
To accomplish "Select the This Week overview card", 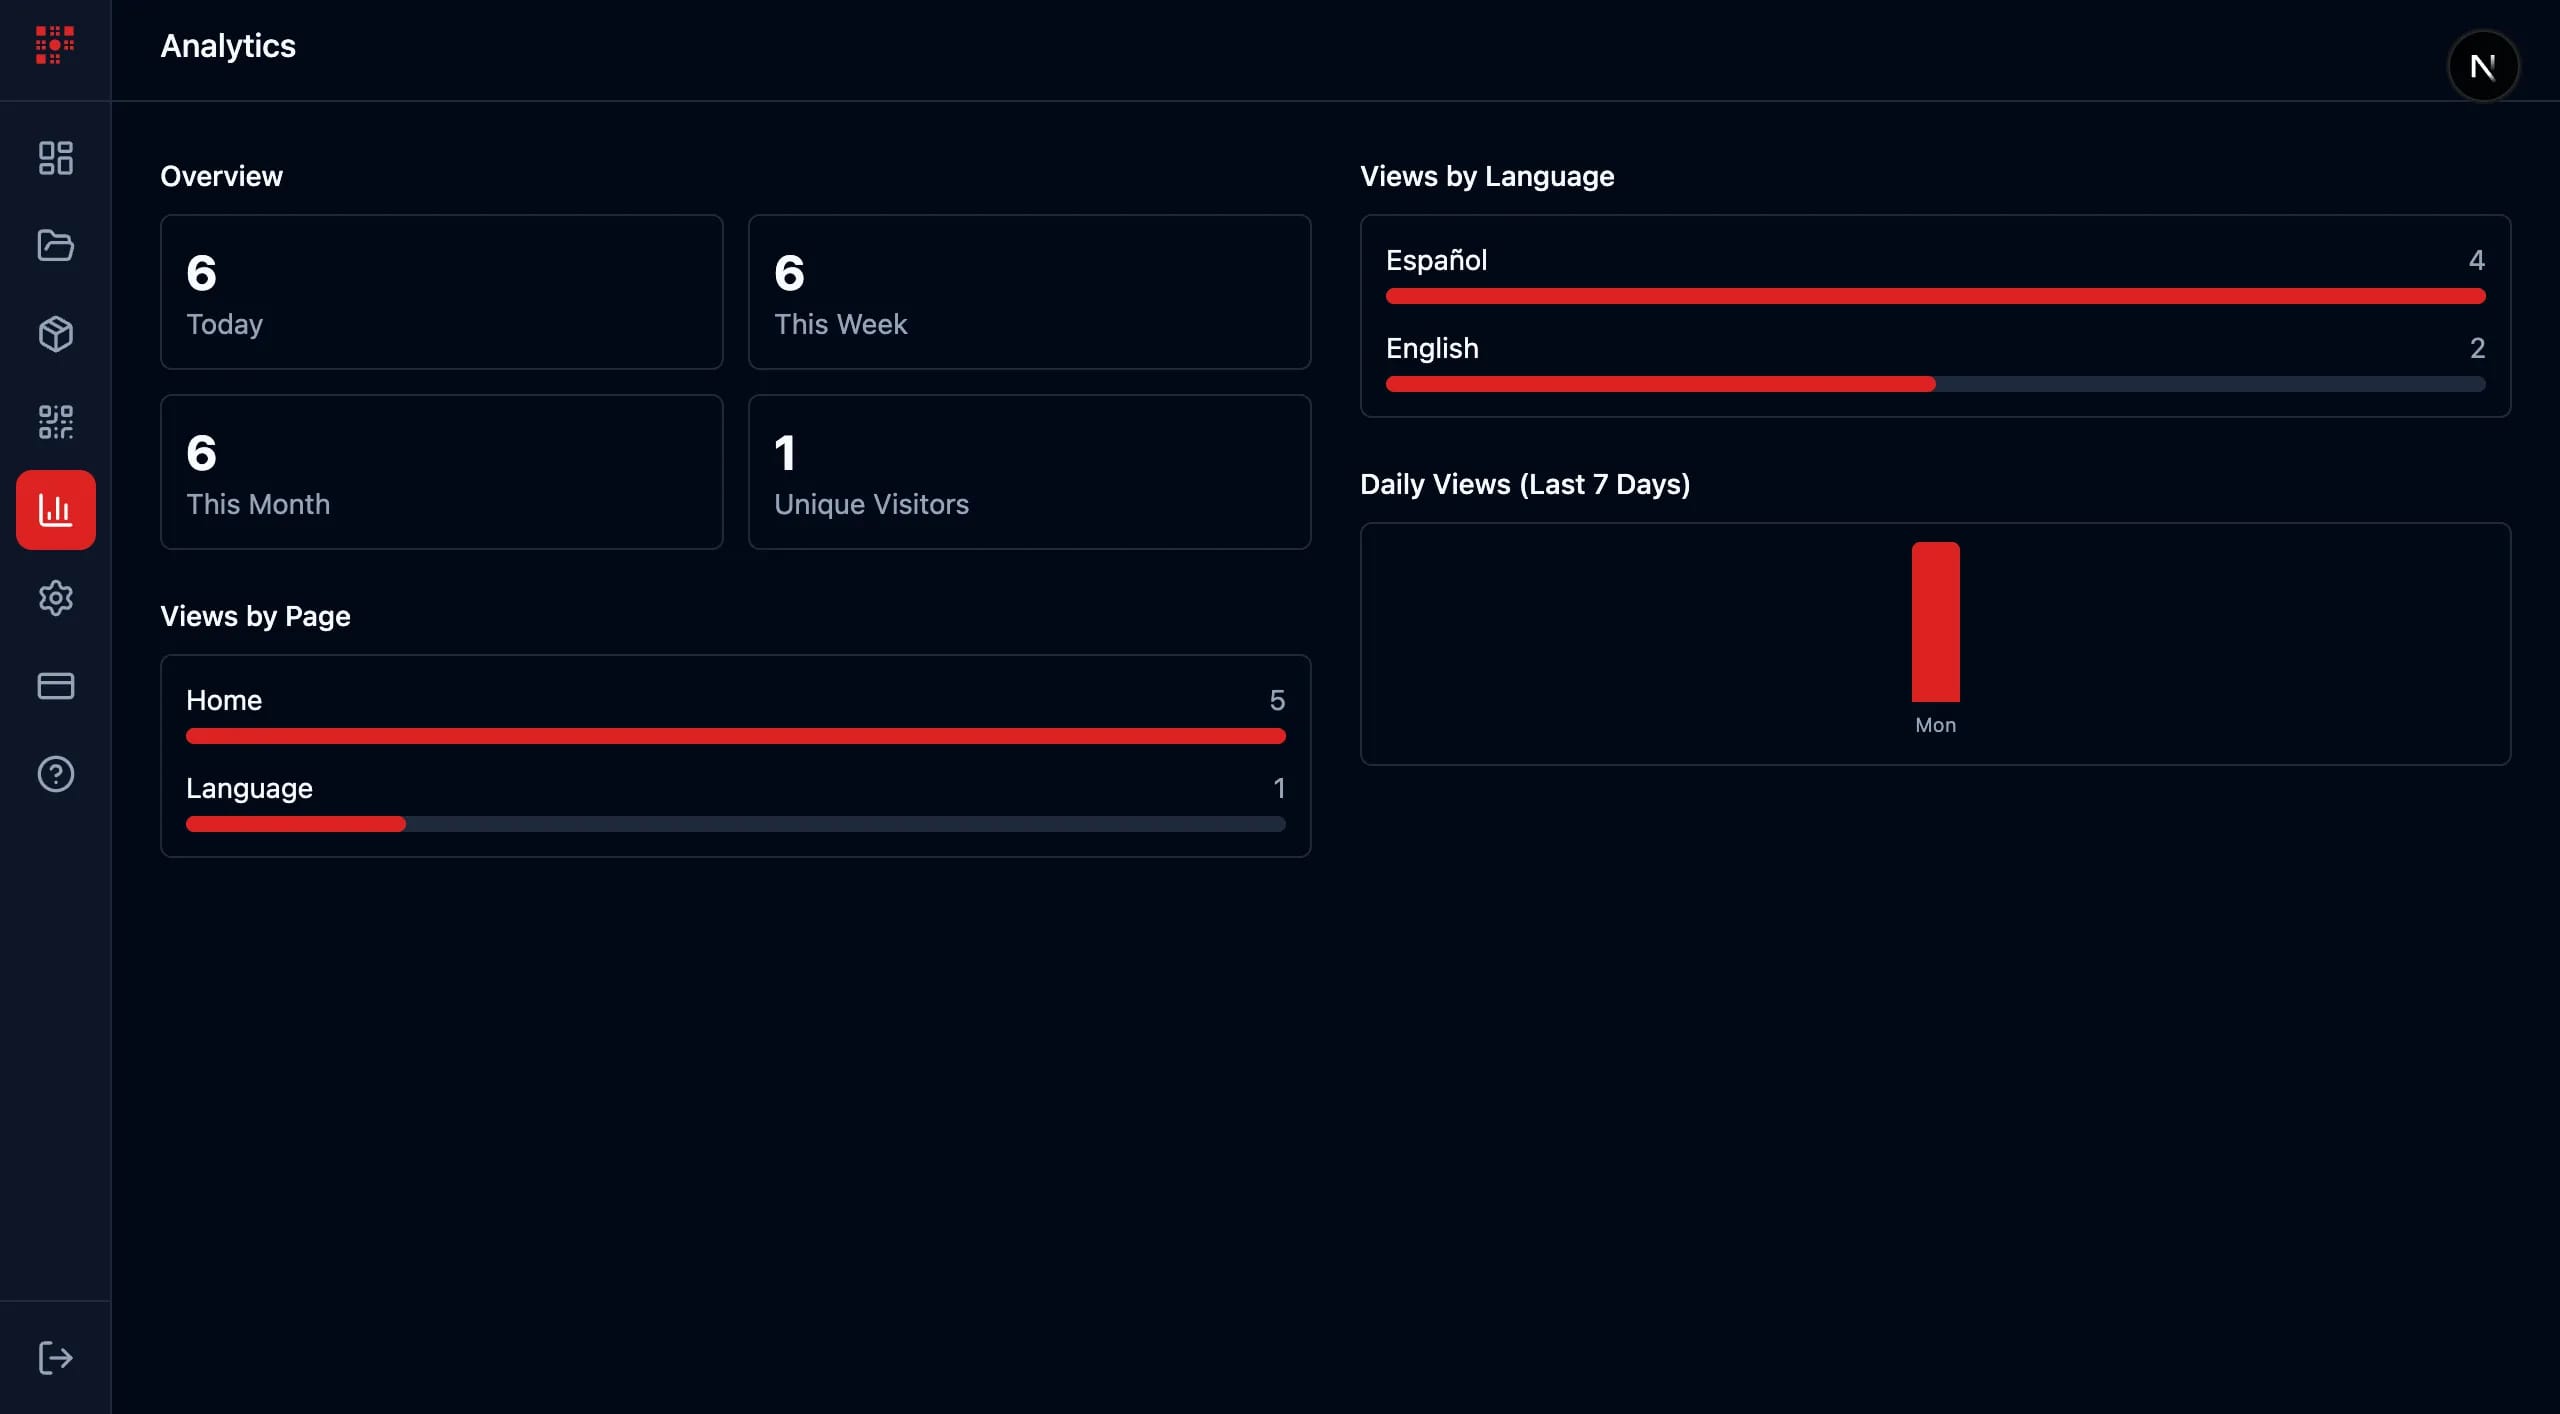I will (x=1028, y=292).
